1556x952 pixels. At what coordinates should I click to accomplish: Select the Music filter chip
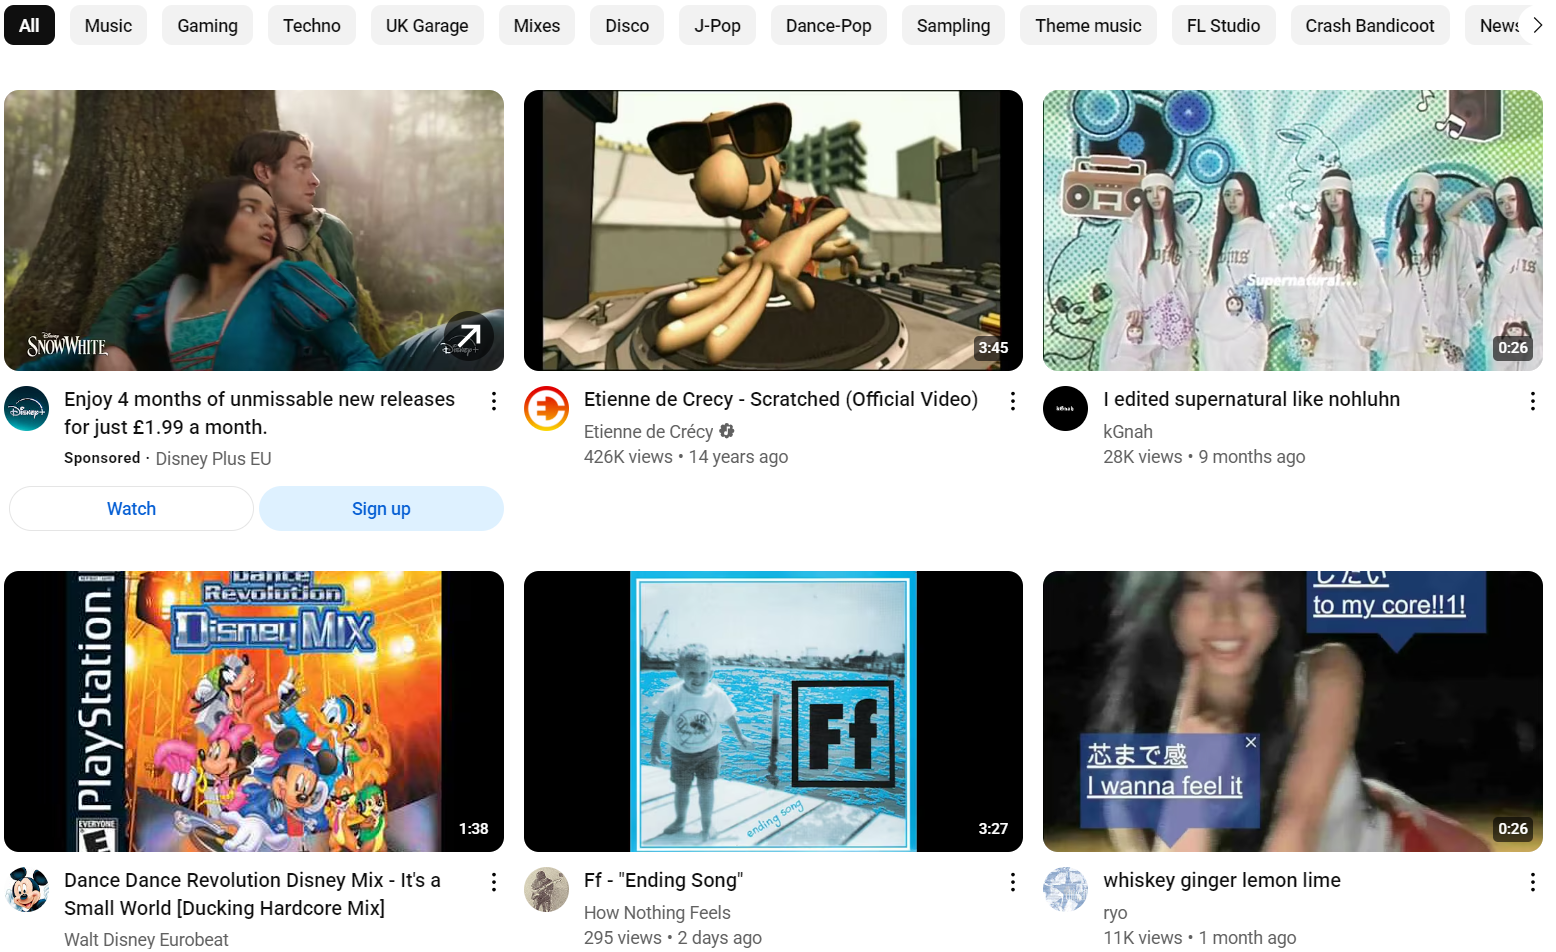[x=108, y=25]
